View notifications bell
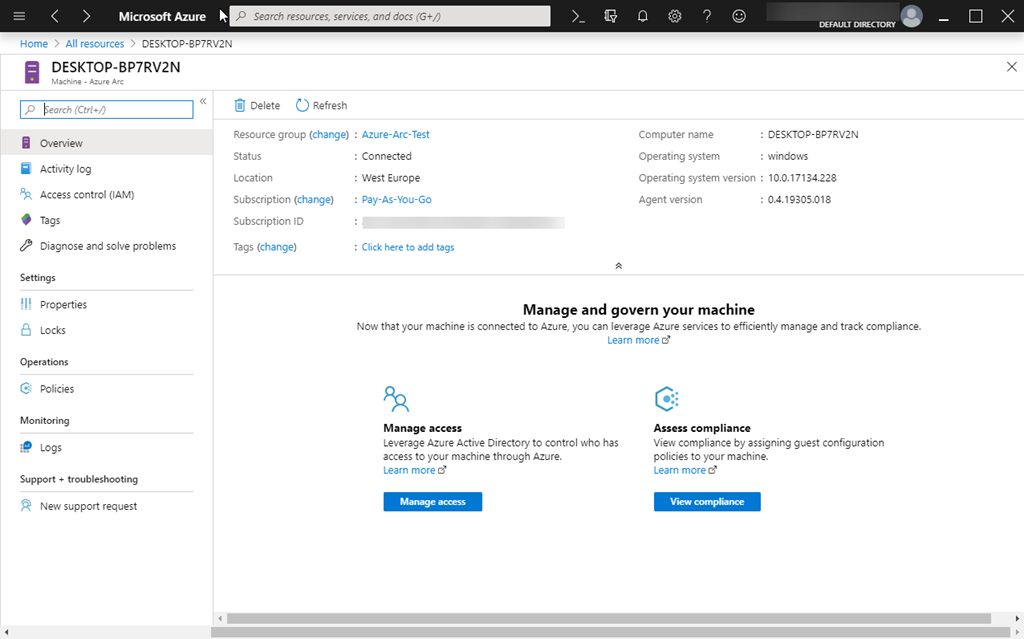 [643, 16]
